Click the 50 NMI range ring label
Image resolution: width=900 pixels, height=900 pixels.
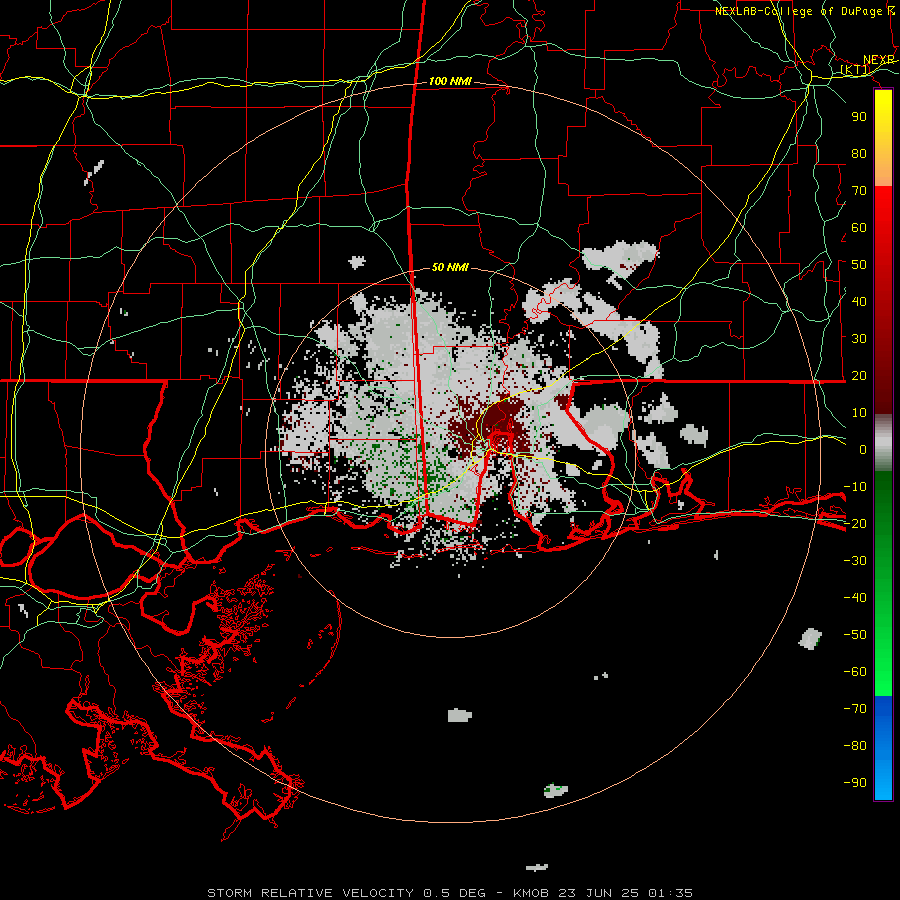point(450,267)
